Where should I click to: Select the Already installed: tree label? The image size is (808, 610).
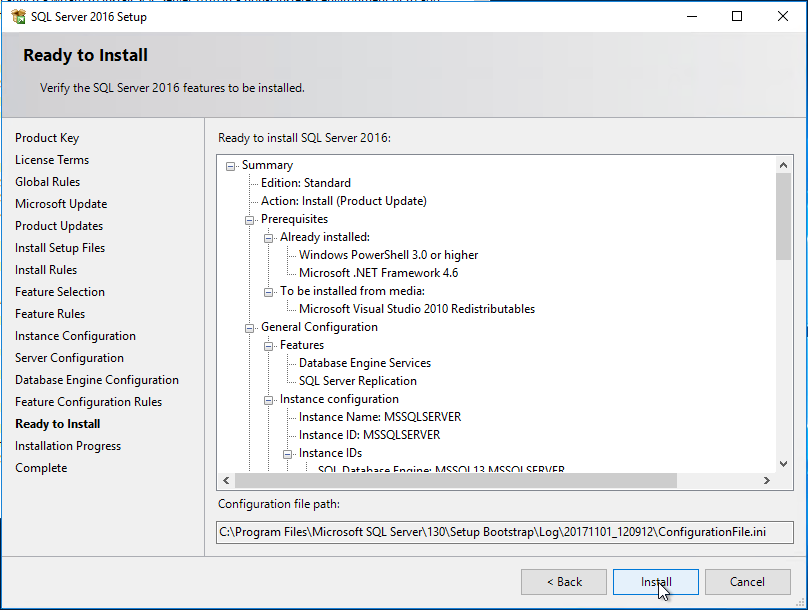325,237
